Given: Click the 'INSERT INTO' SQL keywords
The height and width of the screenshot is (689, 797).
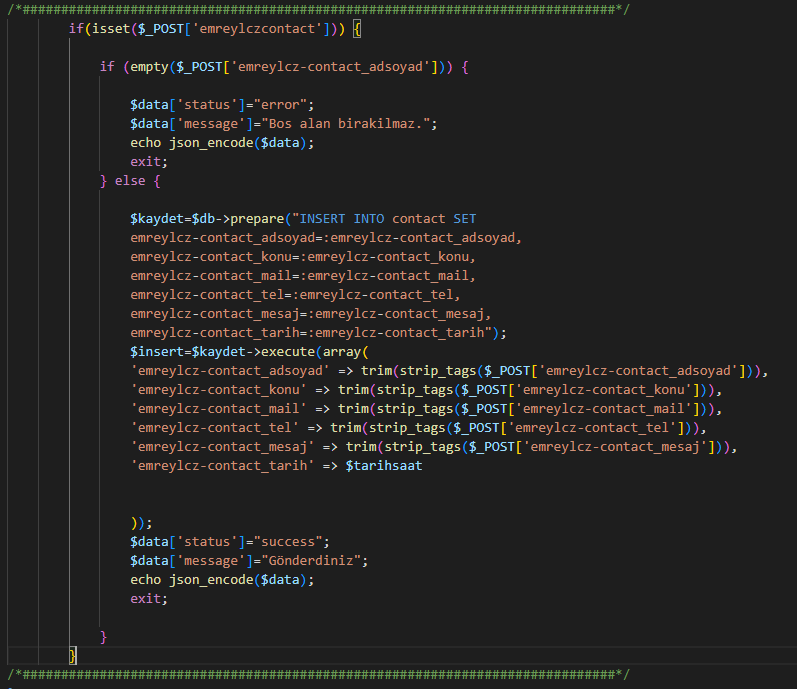Looking at the screenshot, I should 342,219.
